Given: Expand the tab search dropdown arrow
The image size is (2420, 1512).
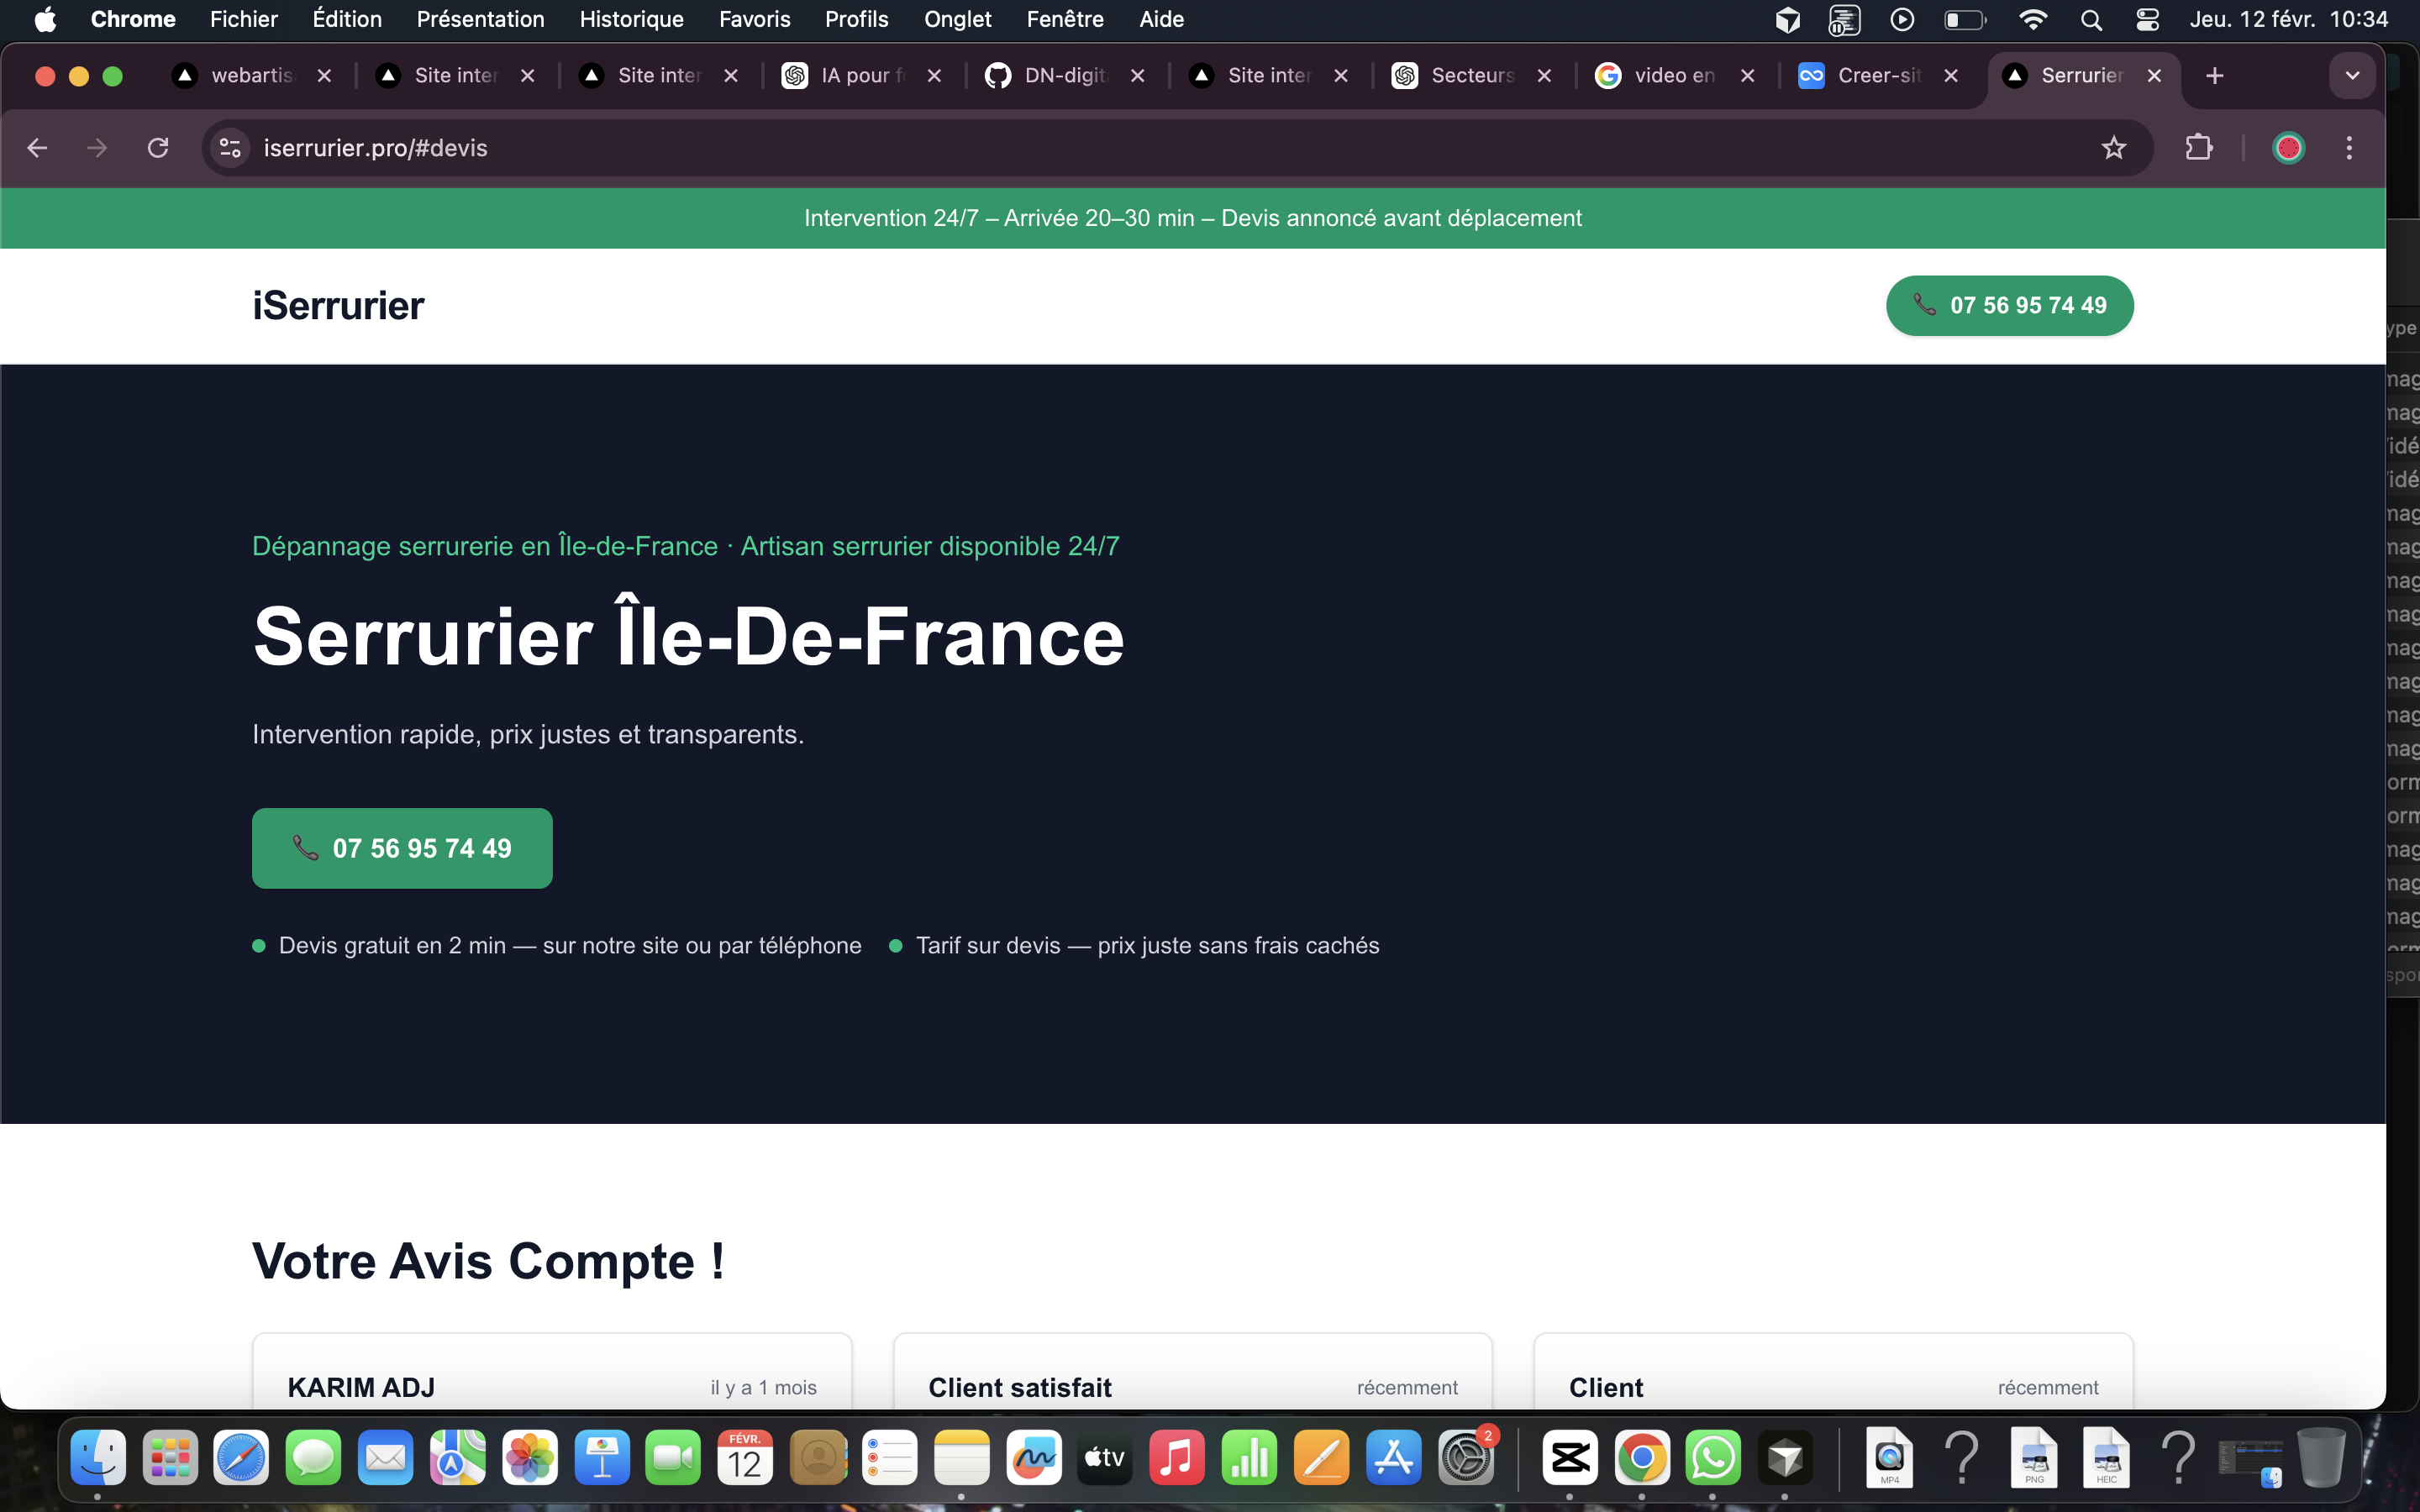Looking at the screenshot, I should 2352,75.
